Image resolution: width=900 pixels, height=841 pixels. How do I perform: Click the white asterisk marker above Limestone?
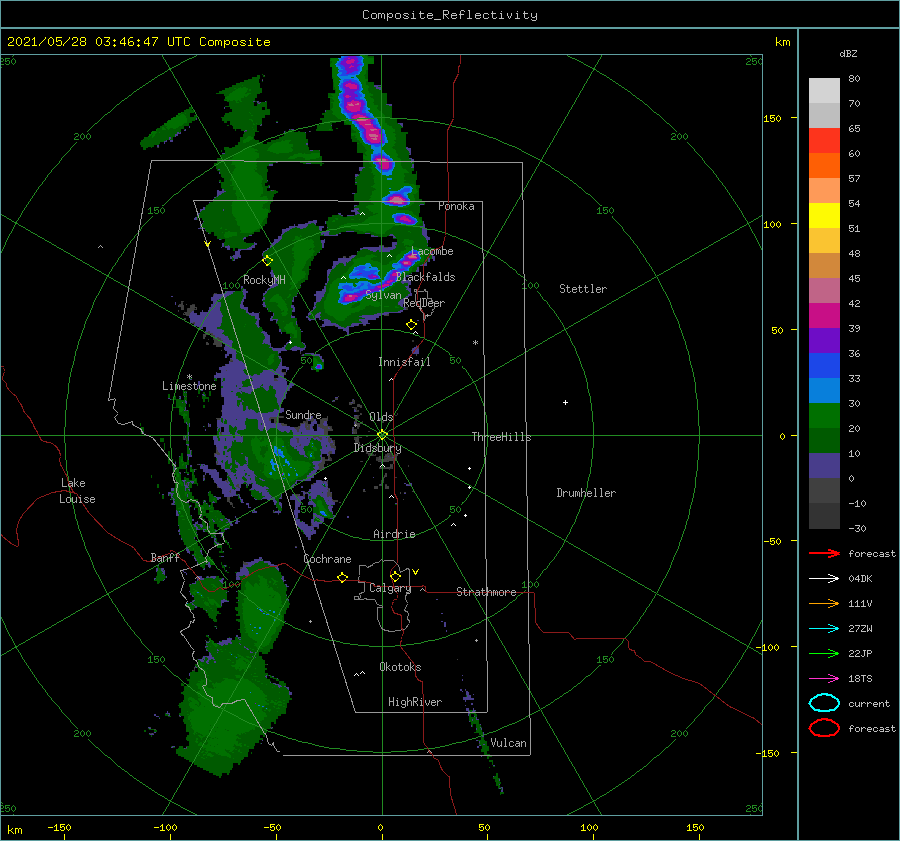coord(189,377)
